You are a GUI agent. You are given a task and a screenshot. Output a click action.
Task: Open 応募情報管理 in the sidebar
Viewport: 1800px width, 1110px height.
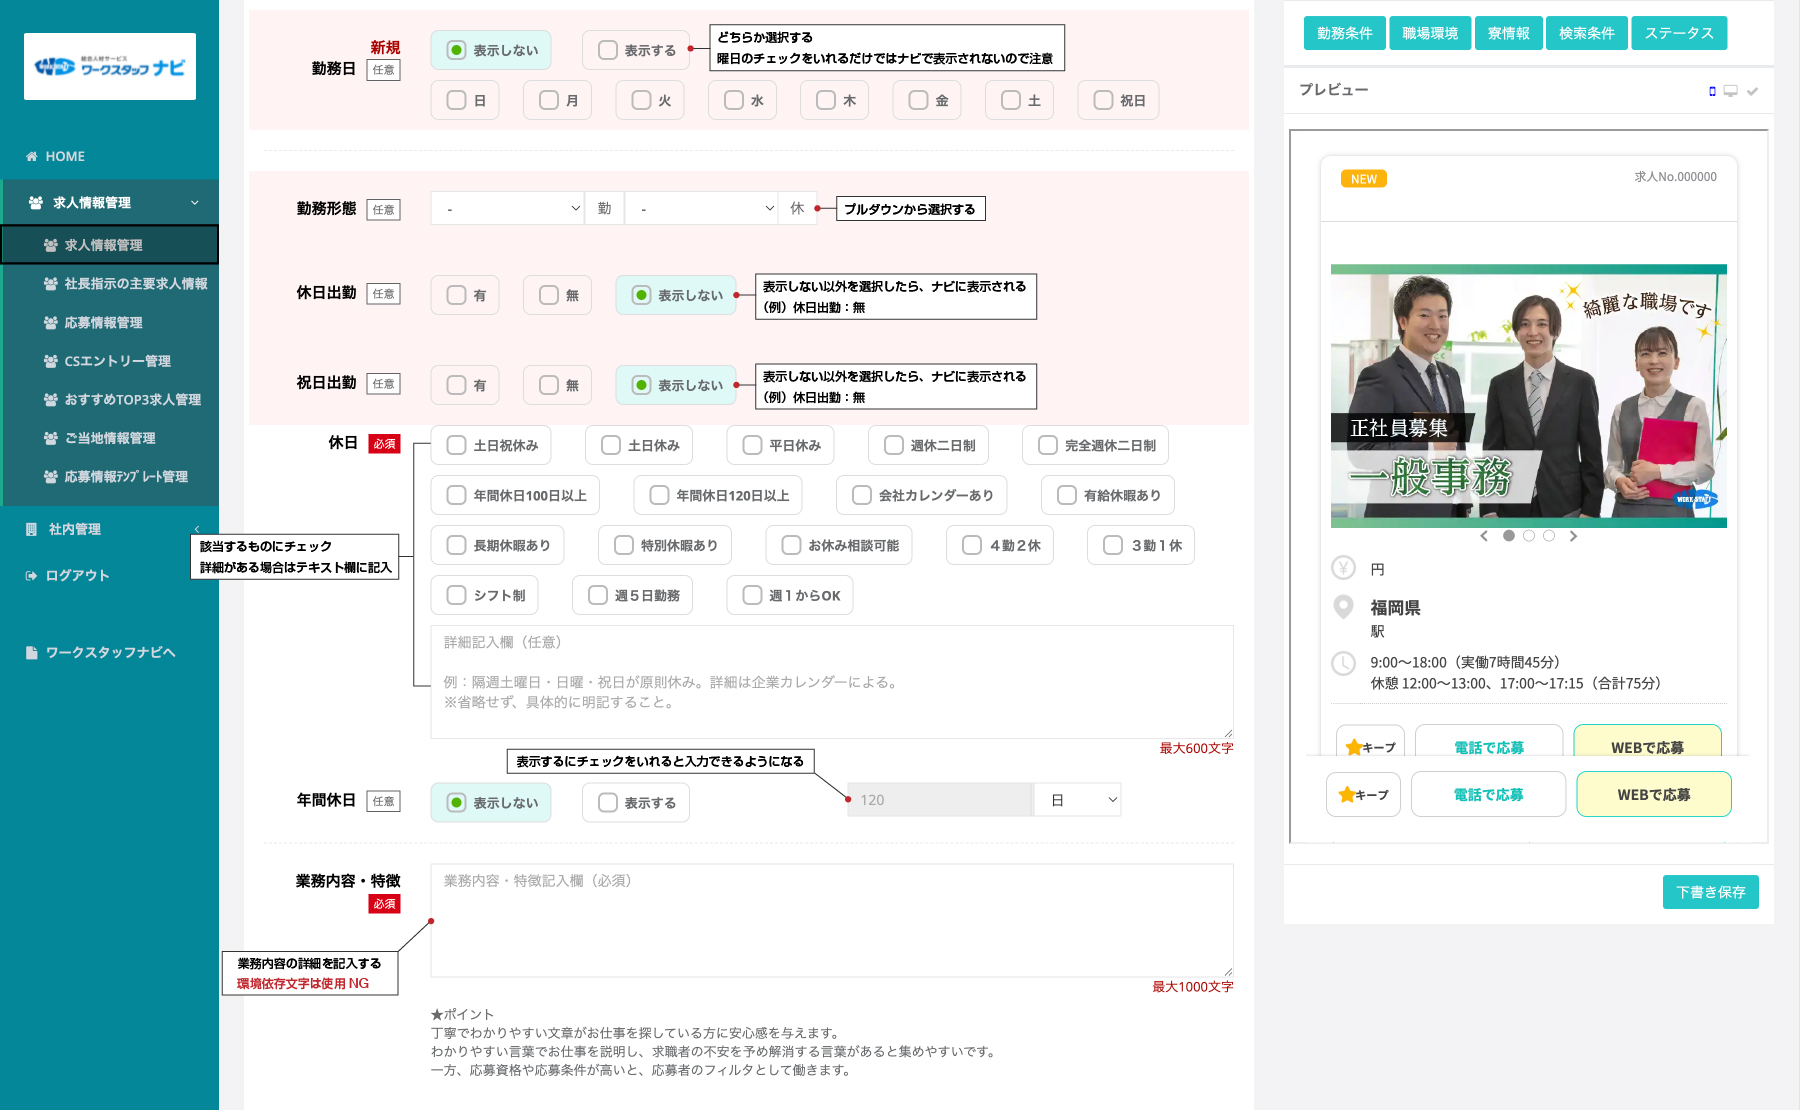[104, 322]
